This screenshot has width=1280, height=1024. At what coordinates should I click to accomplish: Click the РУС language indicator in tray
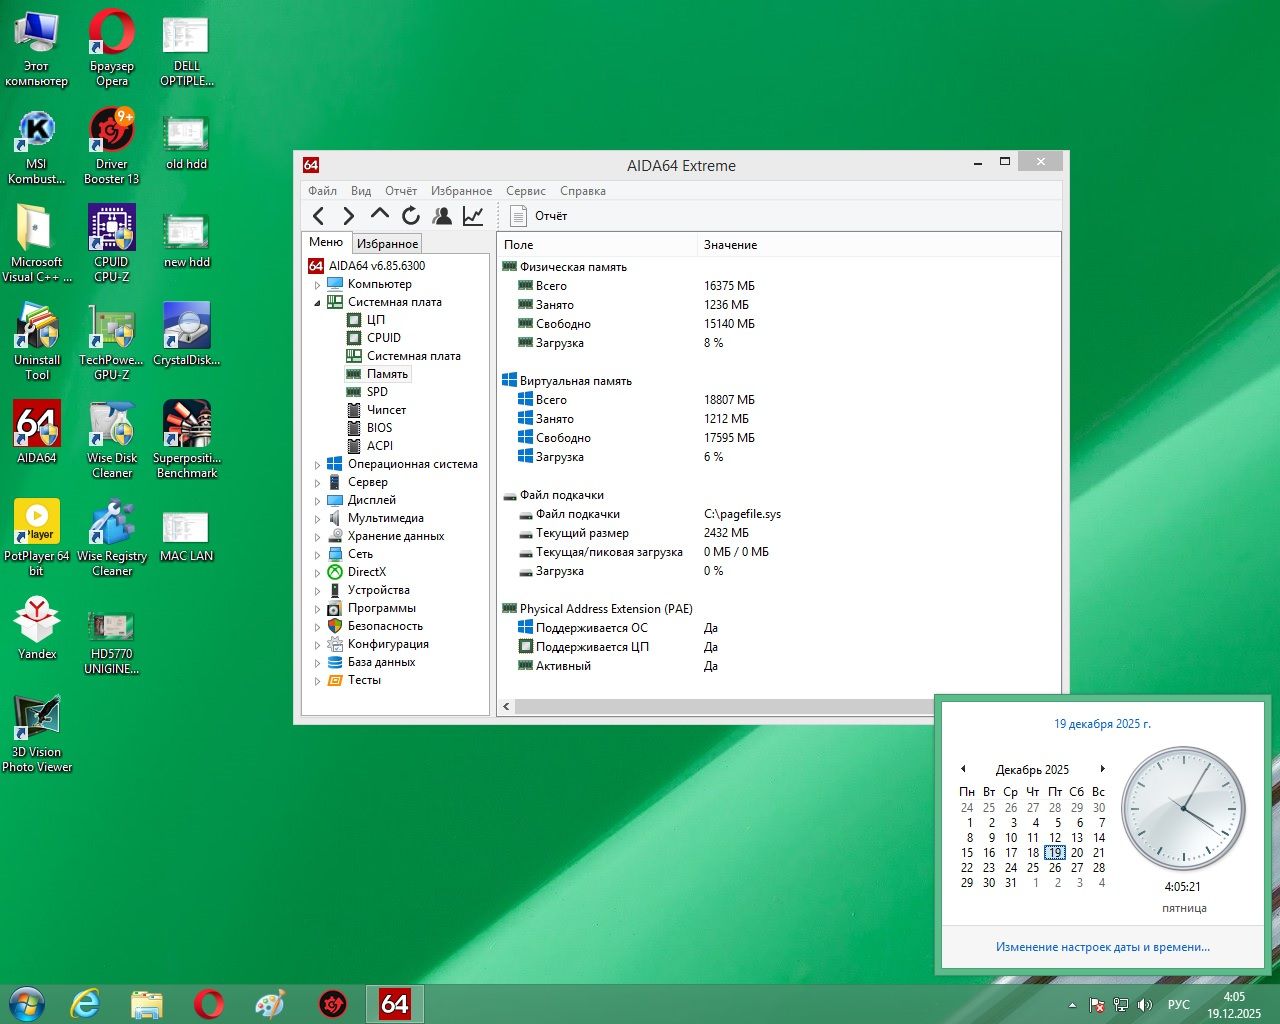tap(1179, 1004)
